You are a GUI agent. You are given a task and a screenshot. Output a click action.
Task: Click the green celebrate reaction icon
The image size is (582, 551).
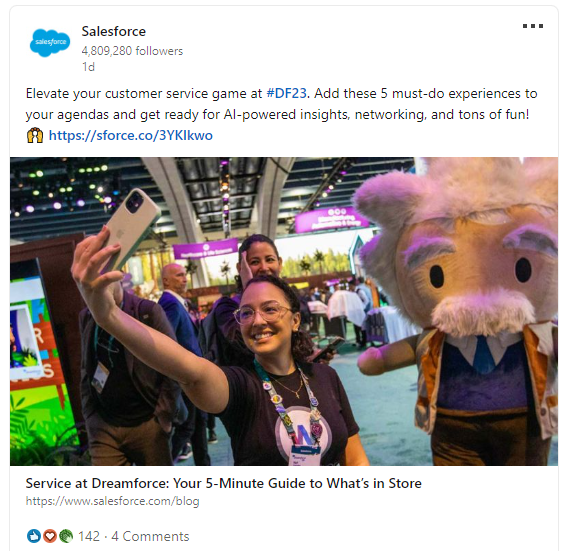tap(66, 536)
